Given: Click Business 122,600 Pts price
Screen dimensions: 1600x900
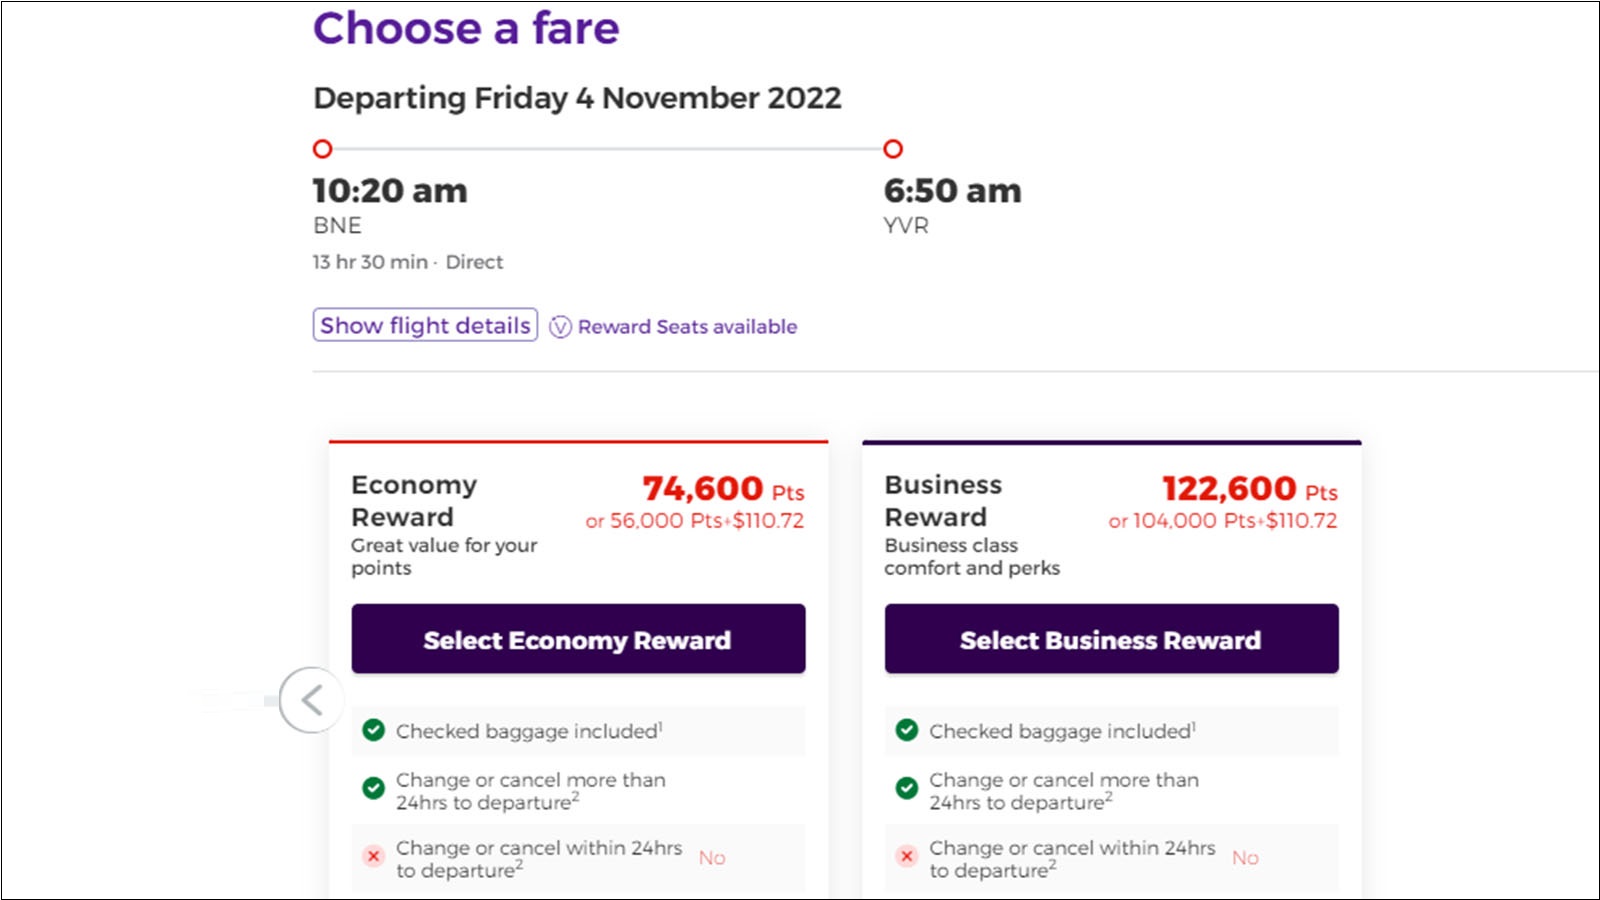Looking at the screenshot, I should click(1250, 489).
